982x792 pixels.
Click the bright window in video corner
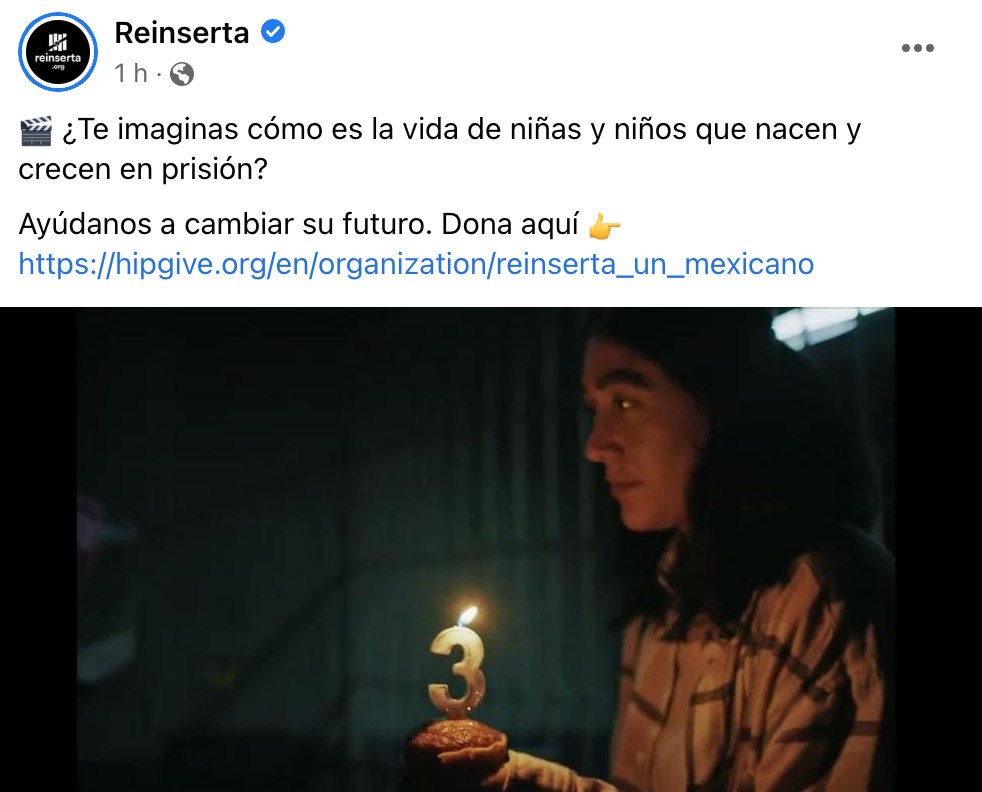pyautogui.click(x=827, y=326)
